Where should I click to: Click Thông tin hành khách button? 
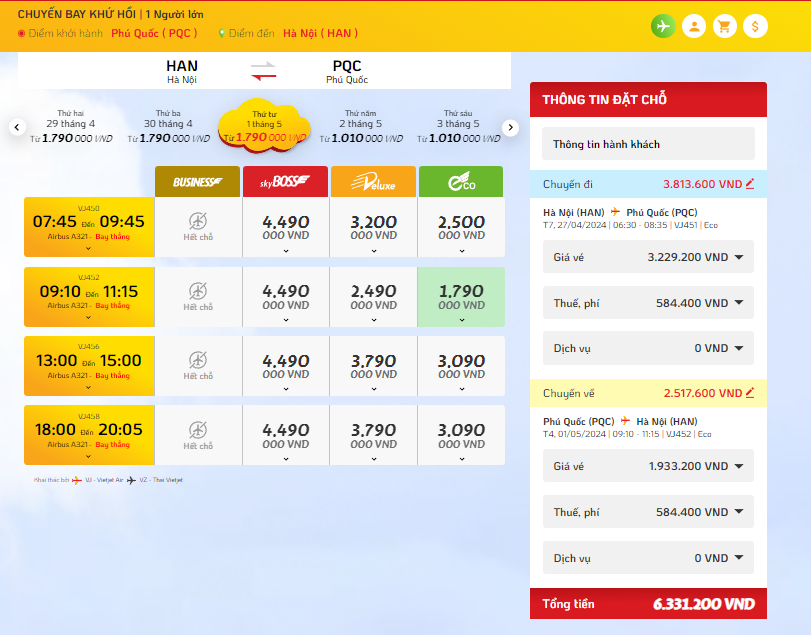click(648, 144)
